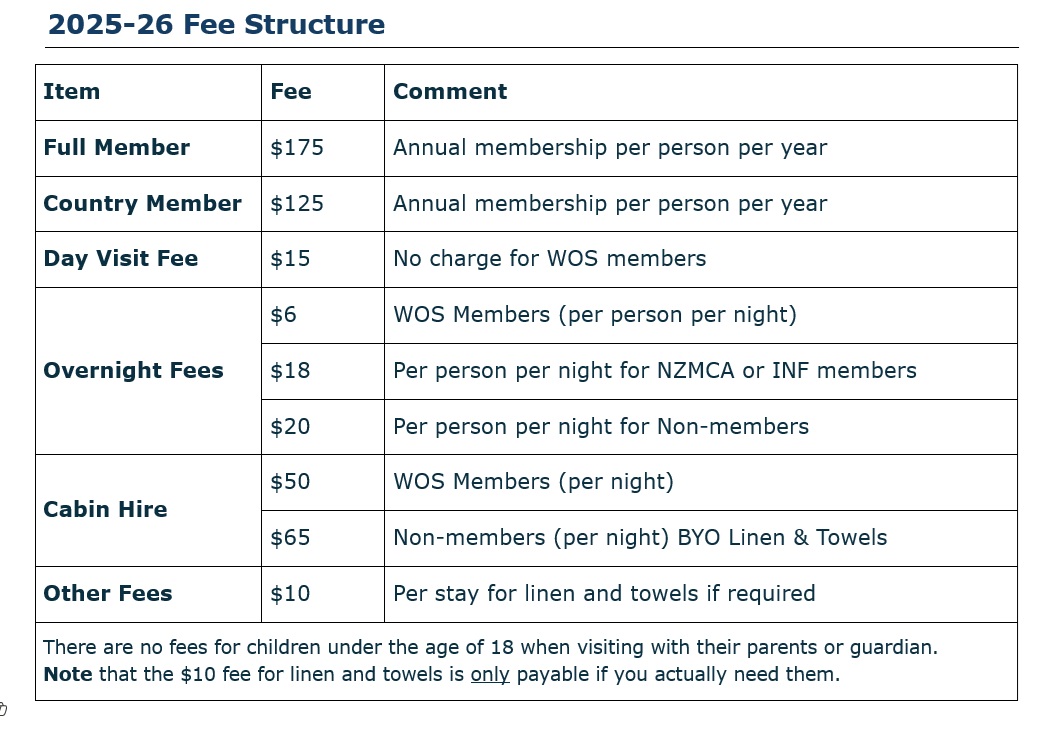Click the $175 fee cell
Viewport: 1049px width, 729px height.
[x=297, y=148]
